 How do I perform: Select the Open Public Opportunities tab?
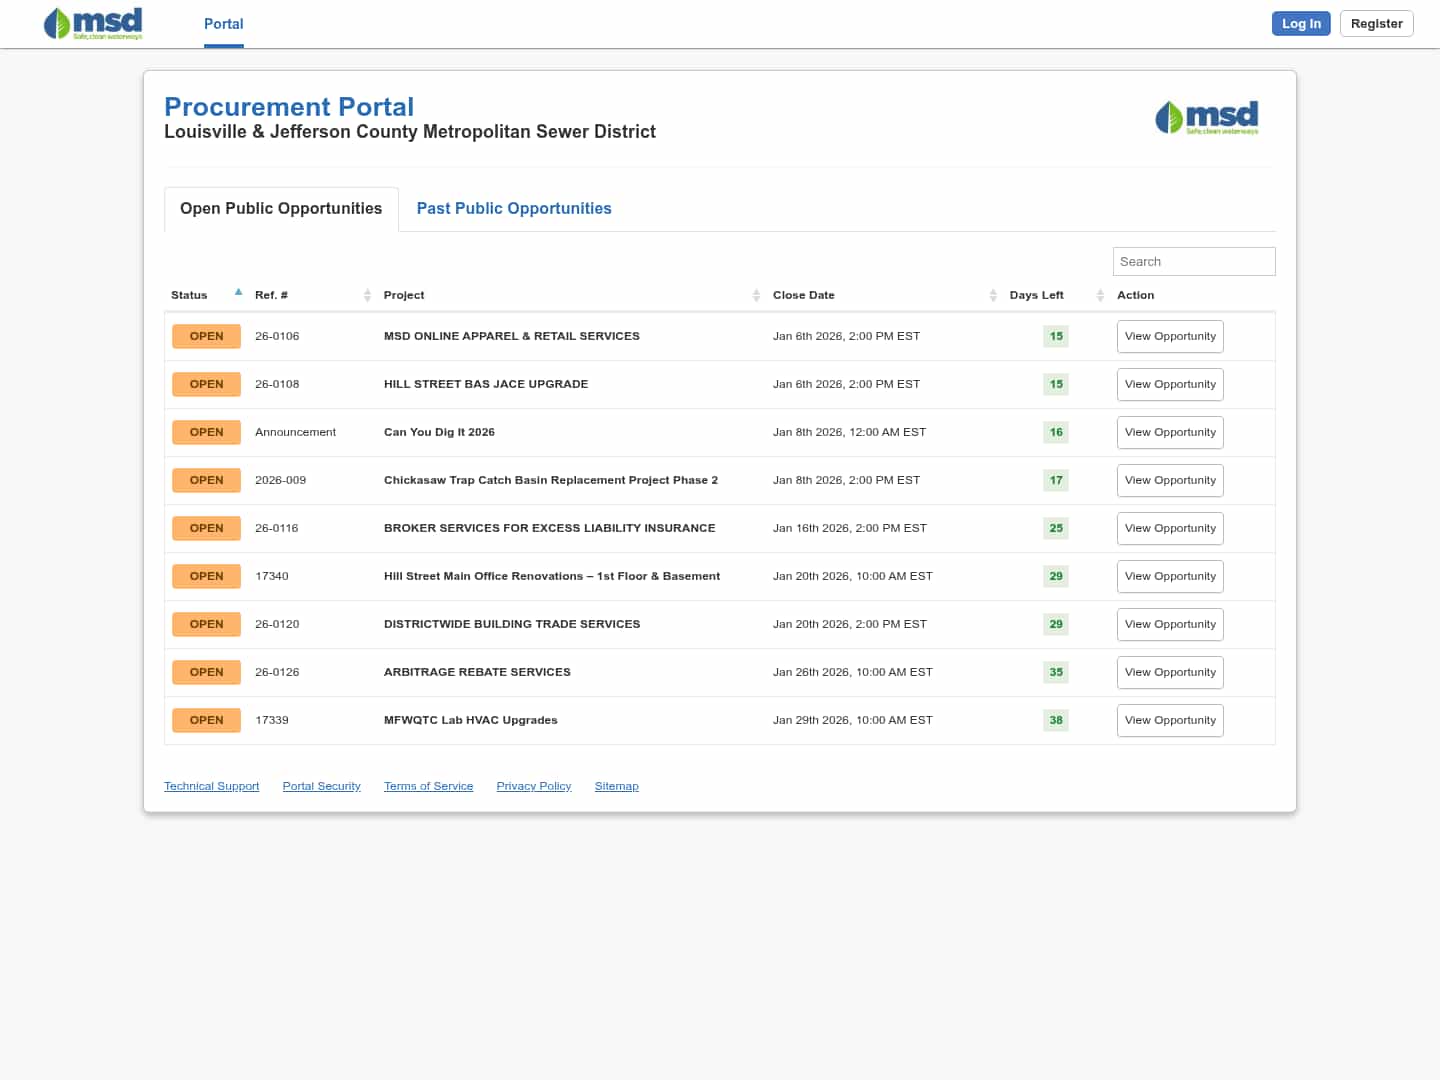281,209
